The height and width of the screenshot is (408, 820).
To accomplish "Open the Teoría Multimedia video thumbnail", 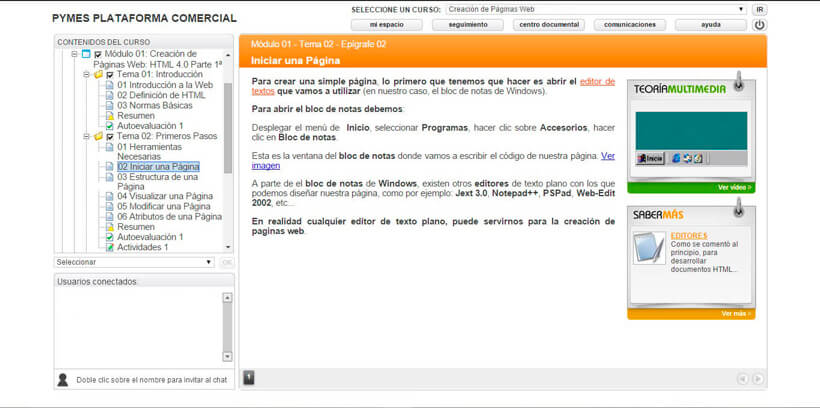I will click(691, 138).
